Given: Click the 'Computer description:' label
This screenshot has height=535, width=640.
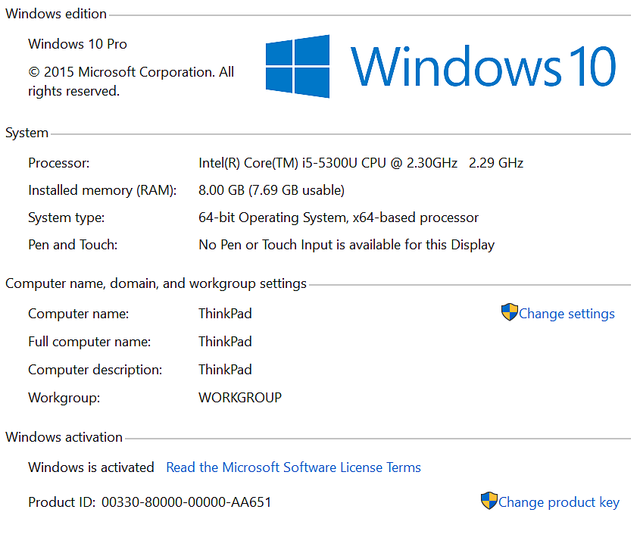Looking at the screenshot, I should pyautogui.click(x=95, y=369).
